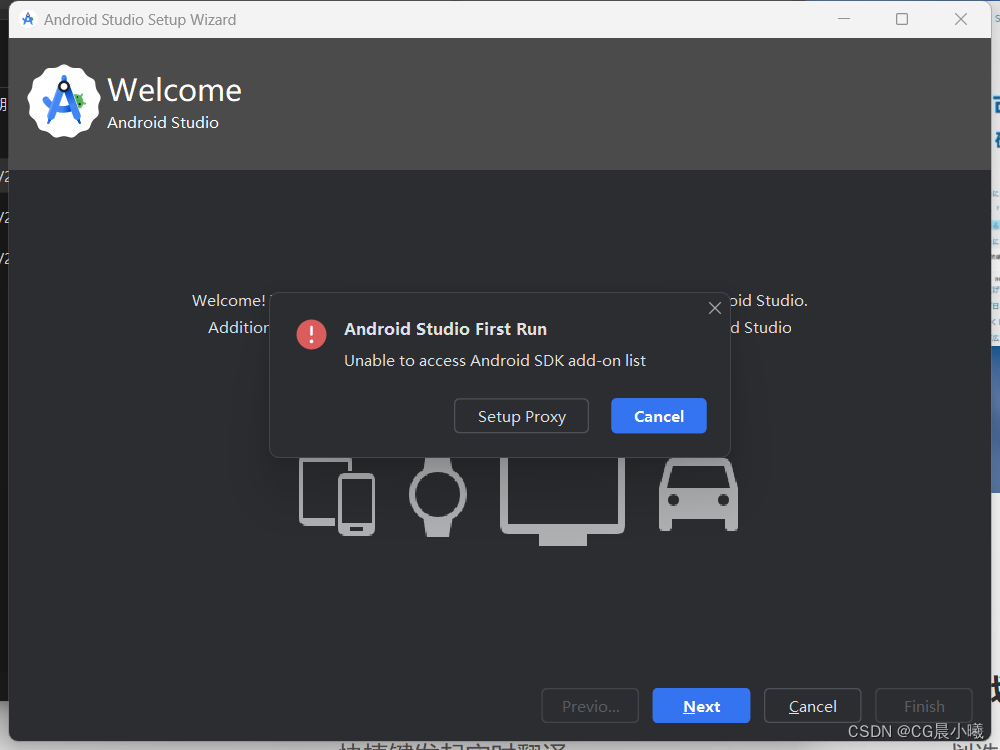The width and height of the screenshot is (1000, 750).
Task: Click the Next button in the wizard
Action: coord(701,706)
